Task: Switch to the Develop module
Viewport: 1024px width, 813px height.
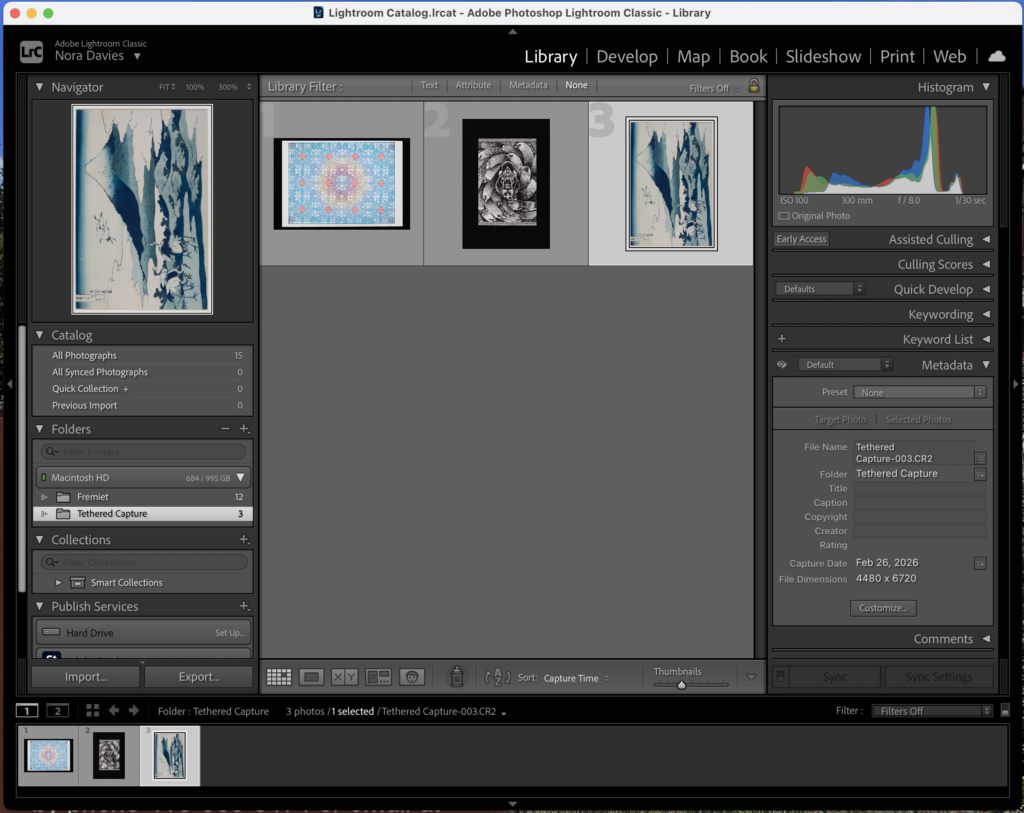Action: click(x=627, y=56)
